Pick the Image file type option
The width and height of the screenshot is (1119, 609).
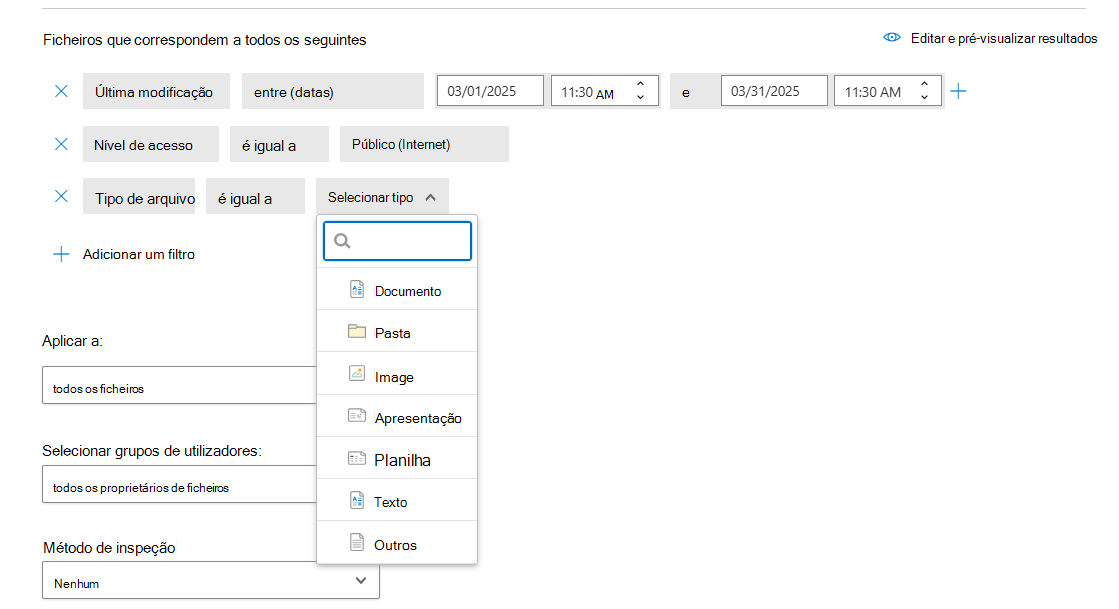(x=394, y=377)
